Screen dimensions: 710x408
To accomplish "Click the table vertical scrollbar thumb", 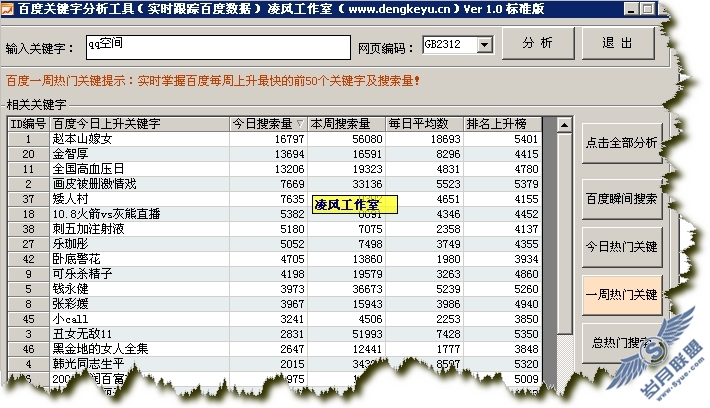I will tap(564, 233).
